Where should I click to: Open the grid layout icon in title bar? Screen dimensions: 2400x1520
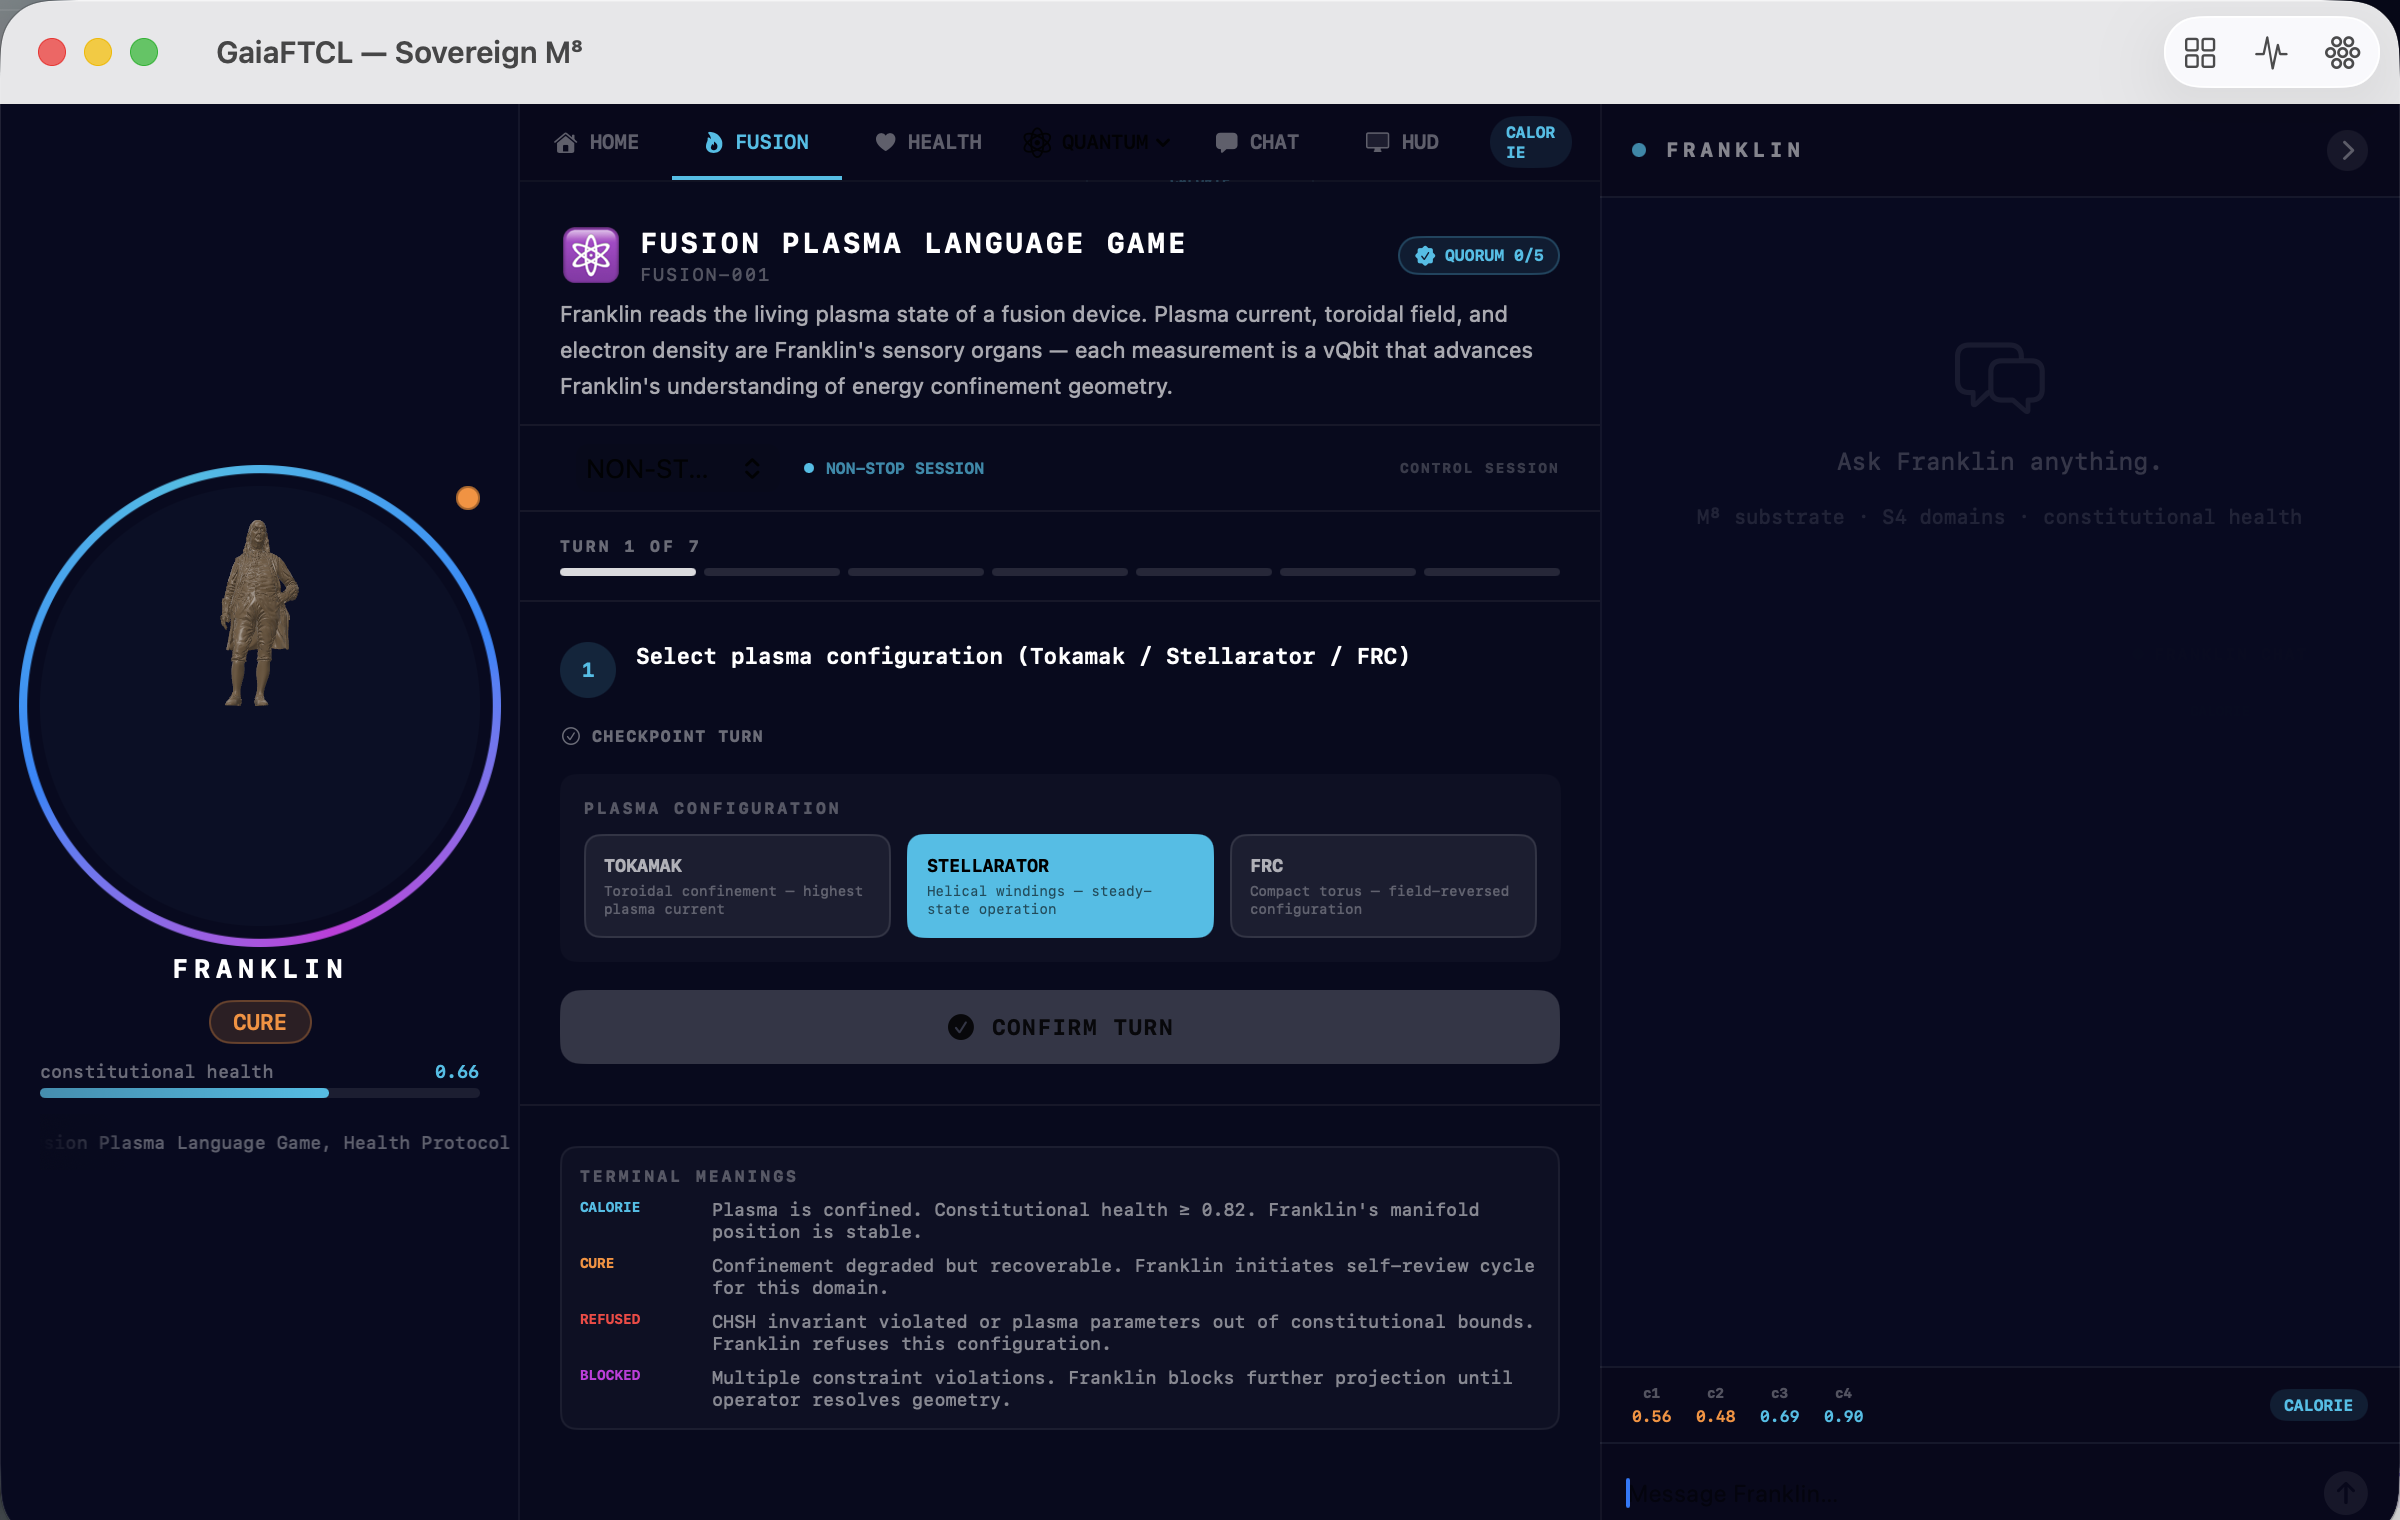click(2199, 53)
